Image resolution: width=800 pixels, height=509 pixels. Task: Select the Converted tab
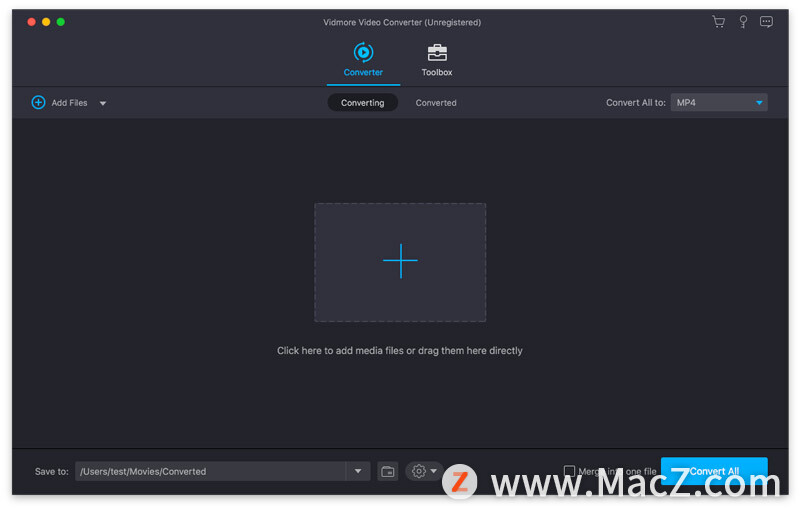(x=436, y=103)
